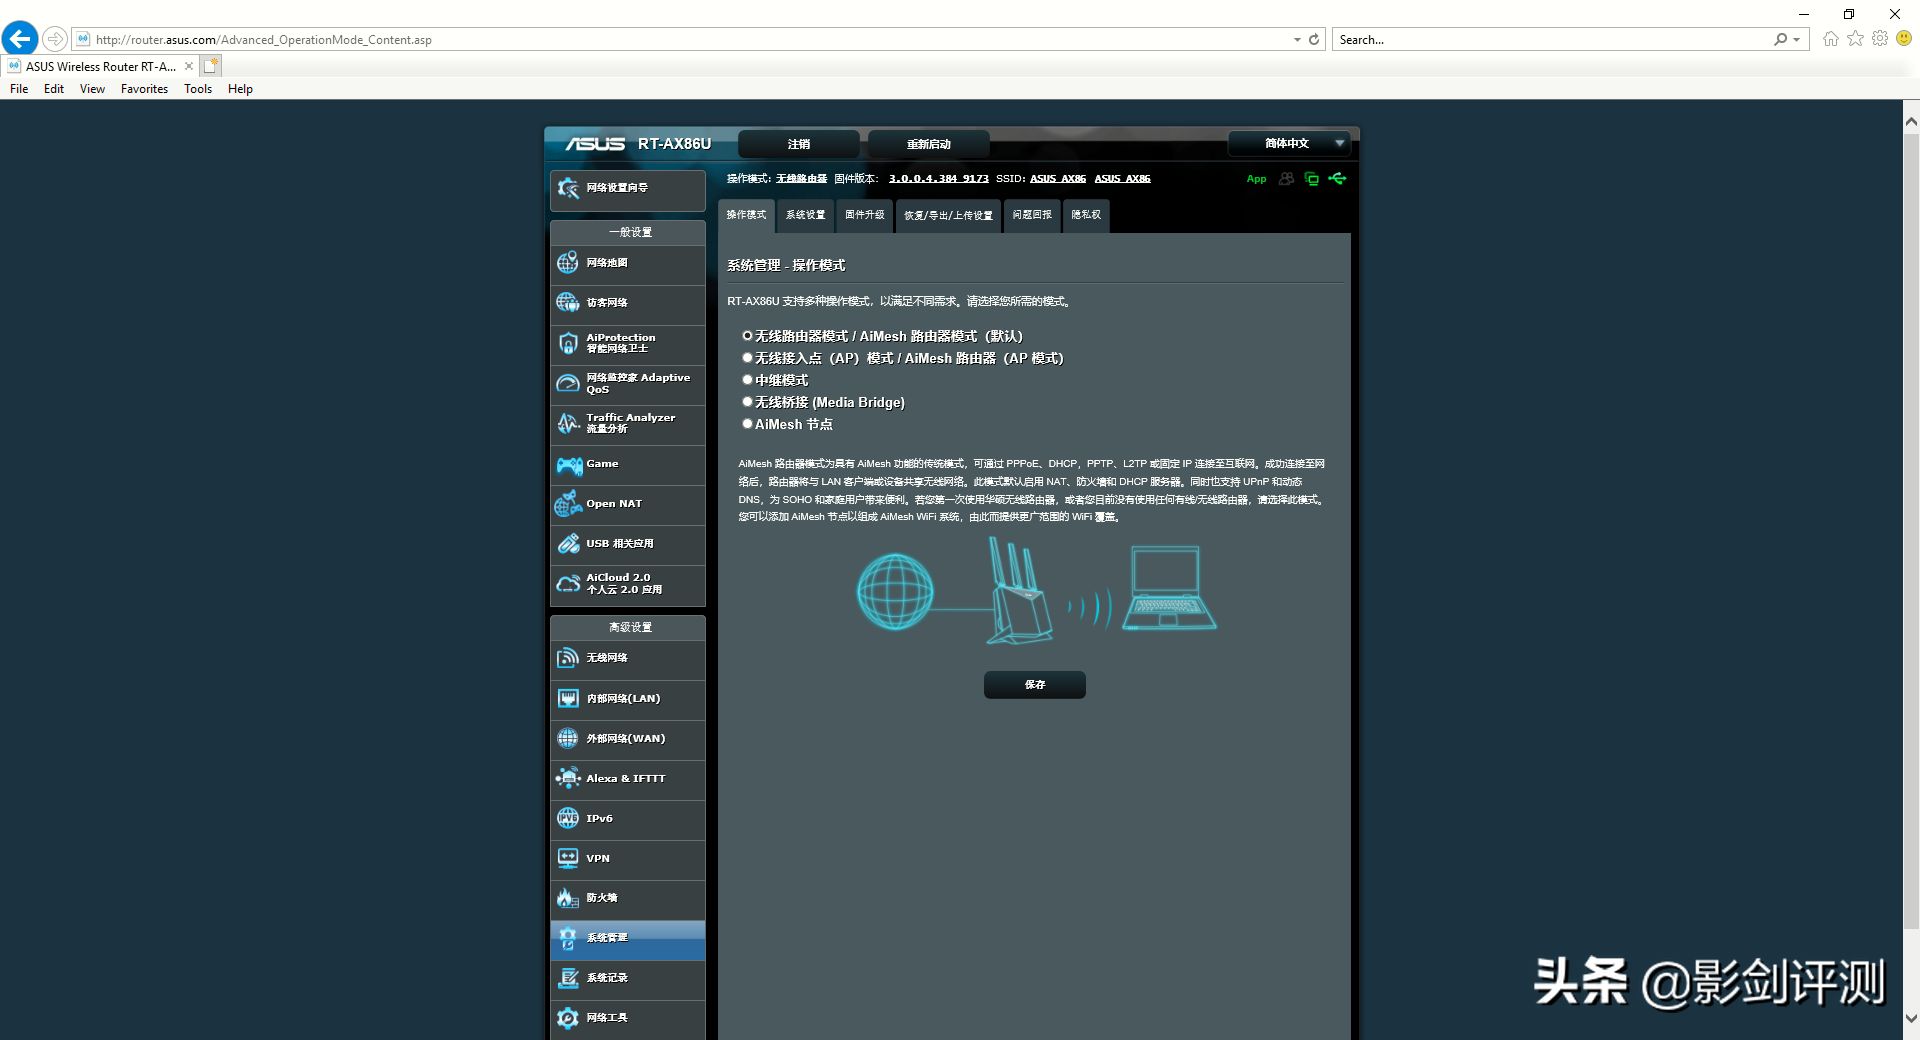The width and height of the screenshot is (1920, 1040).
Task: Open the File menu
Action: coord(19,89)
